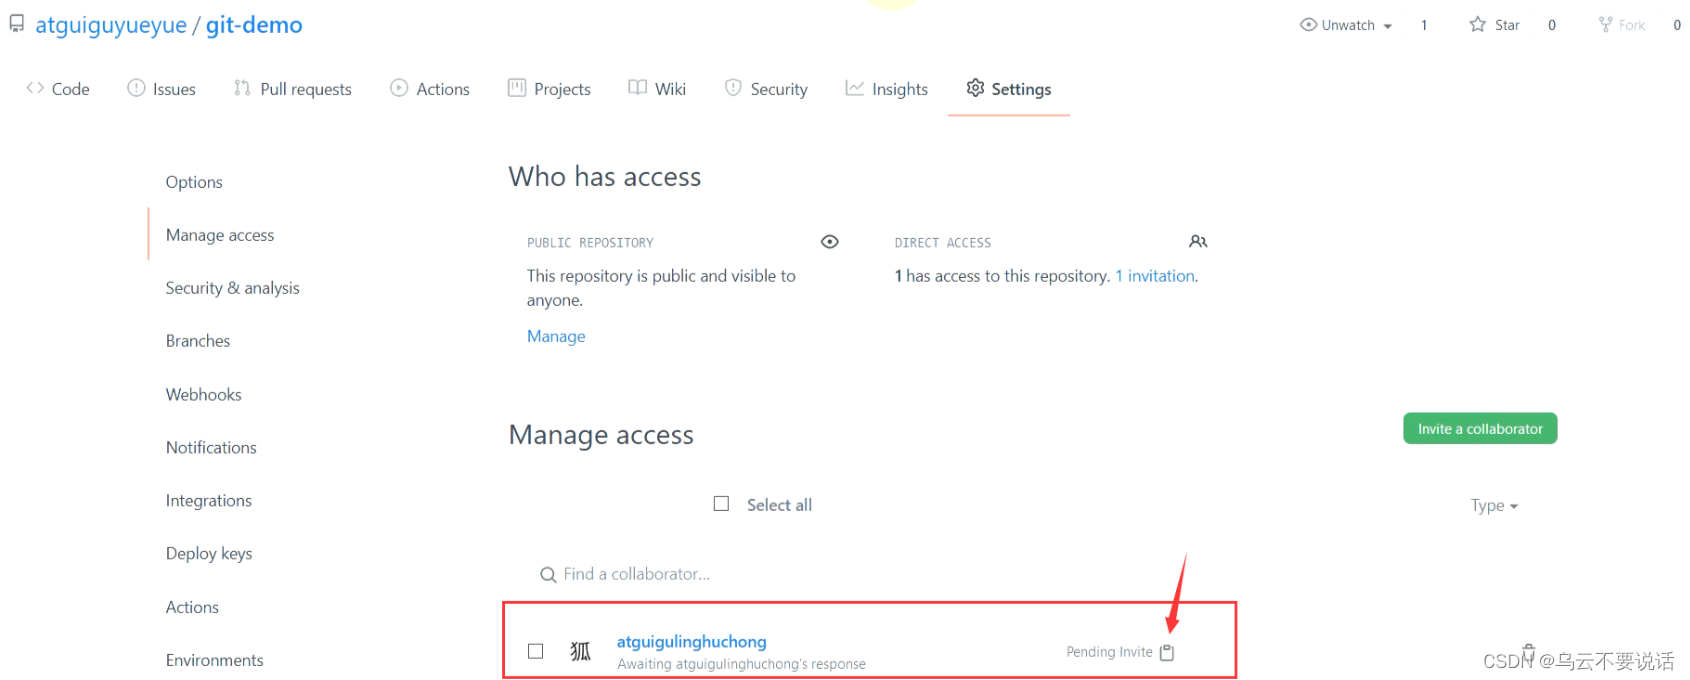
Task: Open Deploy keys settings
Action: [x=209, y=553]
